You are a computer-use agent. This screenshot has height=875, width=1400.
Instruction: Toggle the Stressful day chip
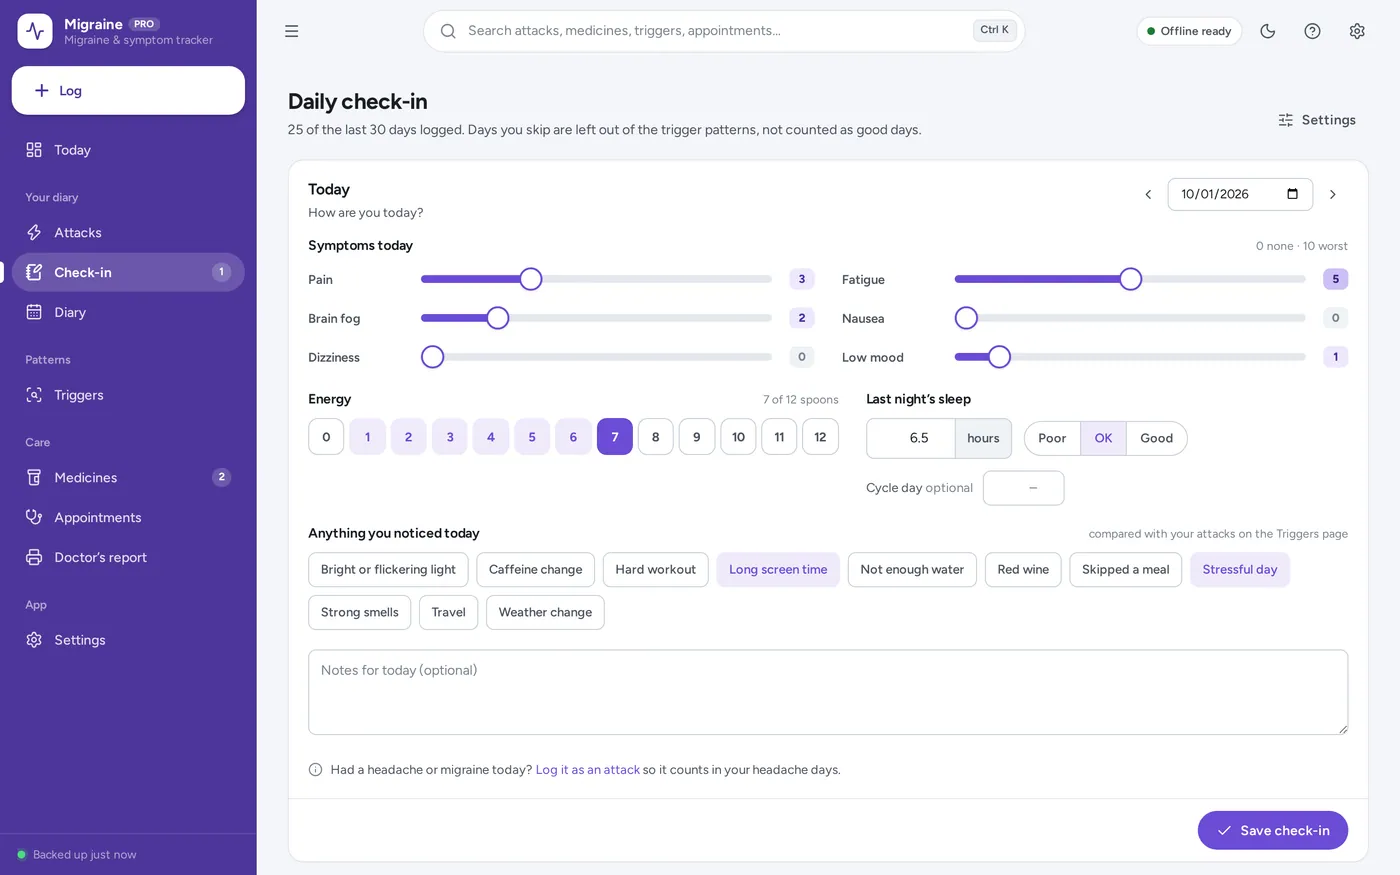pos(1240,570)
